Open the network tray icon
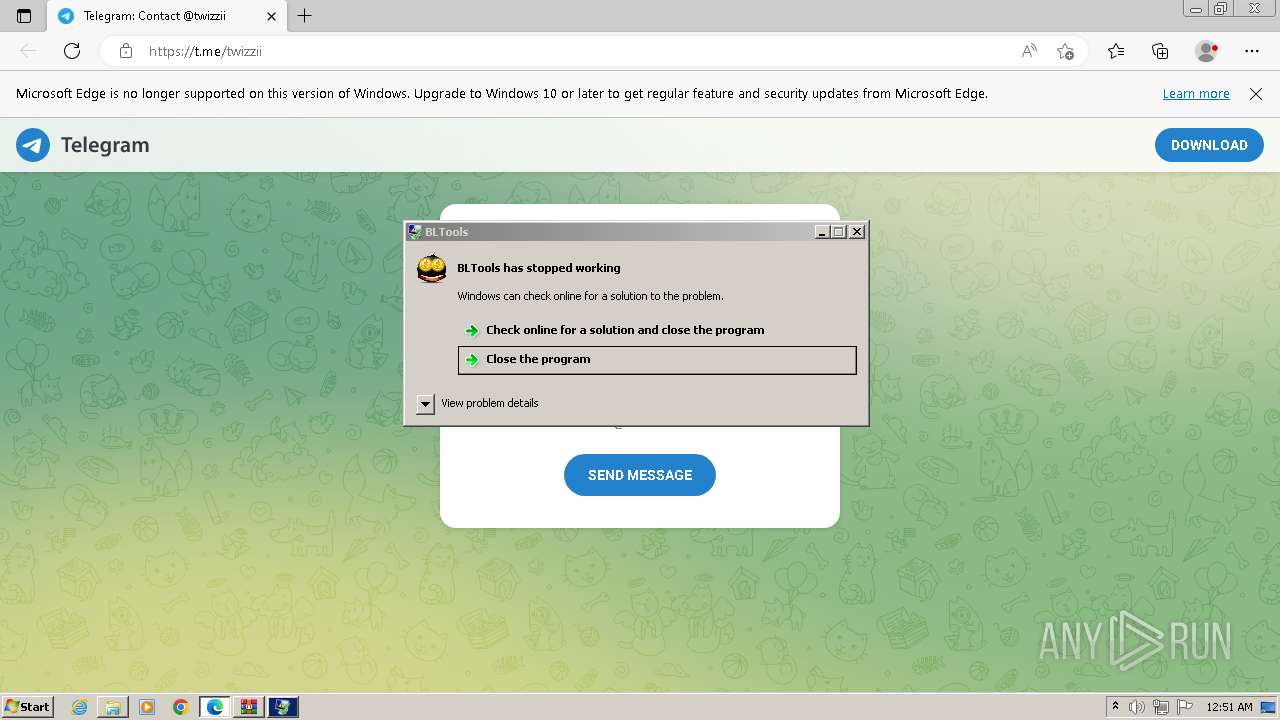The image size is (1280, 720). tap(1161, 707)
